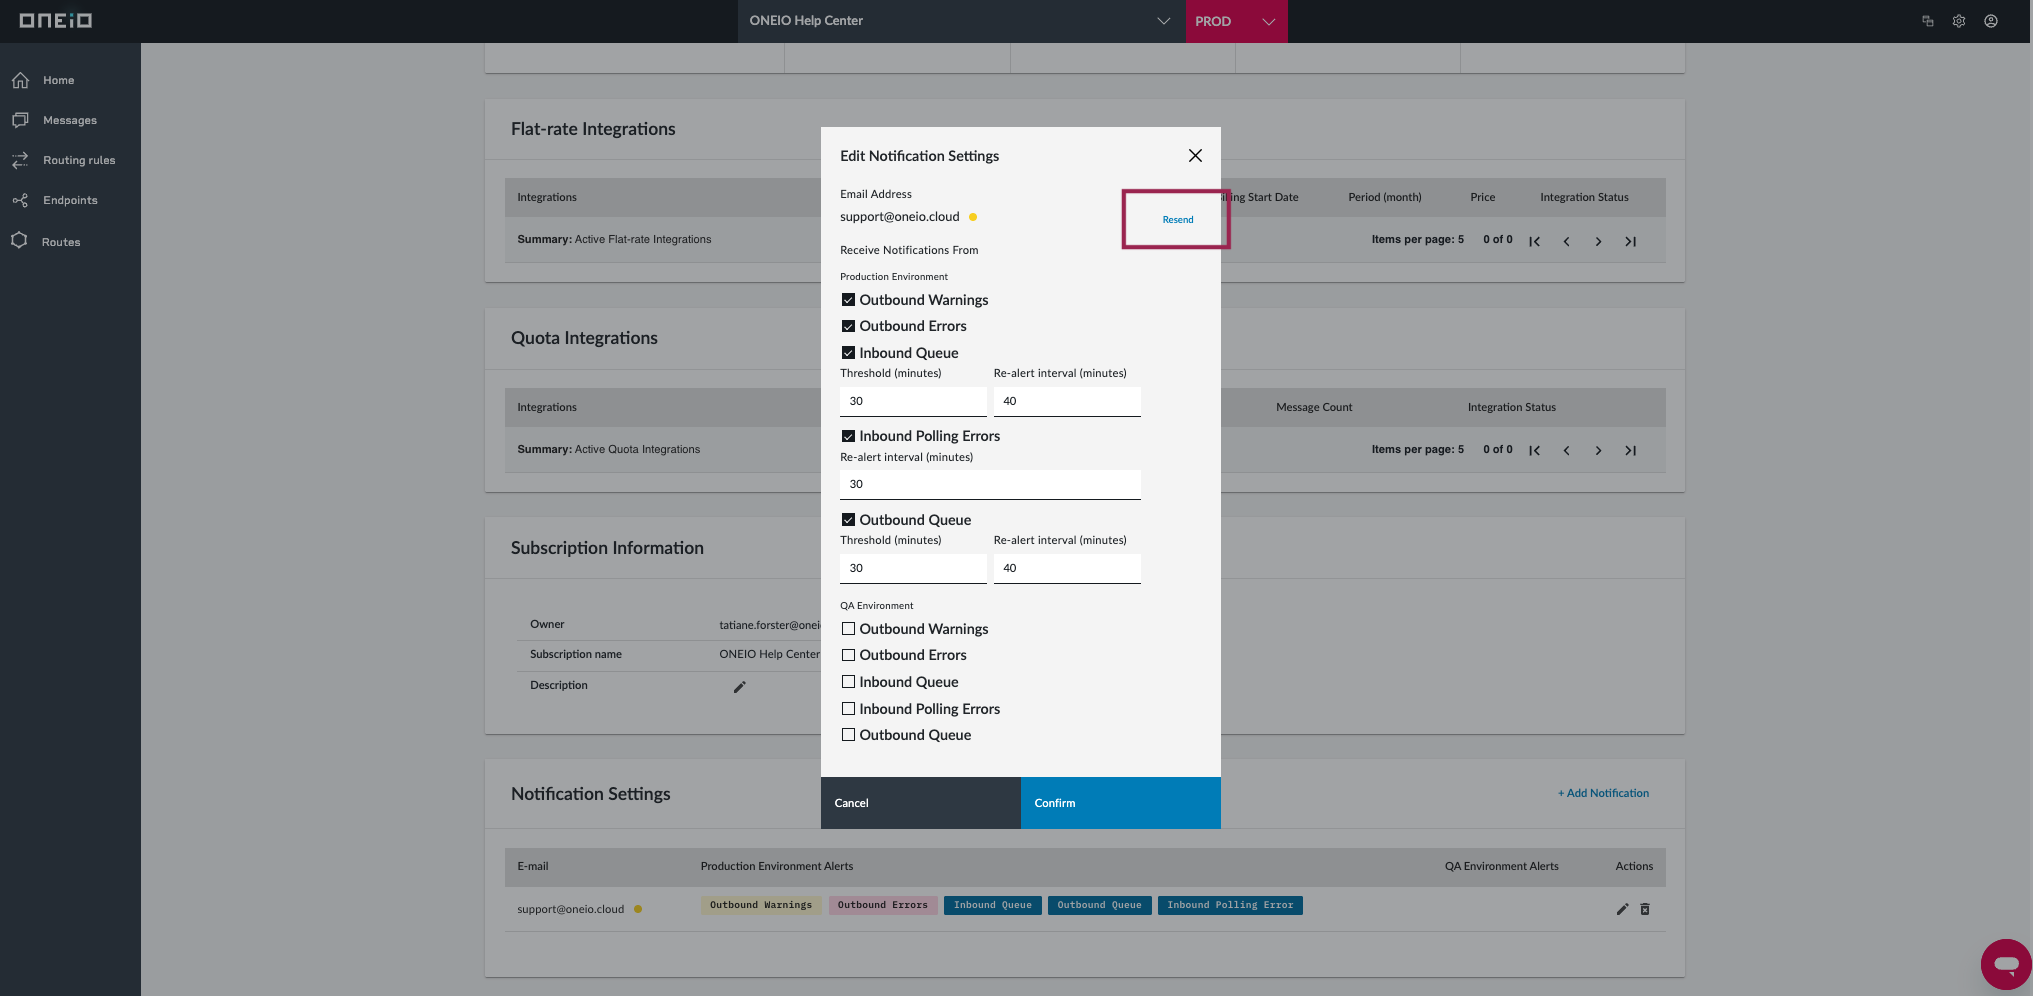
Task: Uncheck Production Outbound Errors
Action: [x=848, y=326]
